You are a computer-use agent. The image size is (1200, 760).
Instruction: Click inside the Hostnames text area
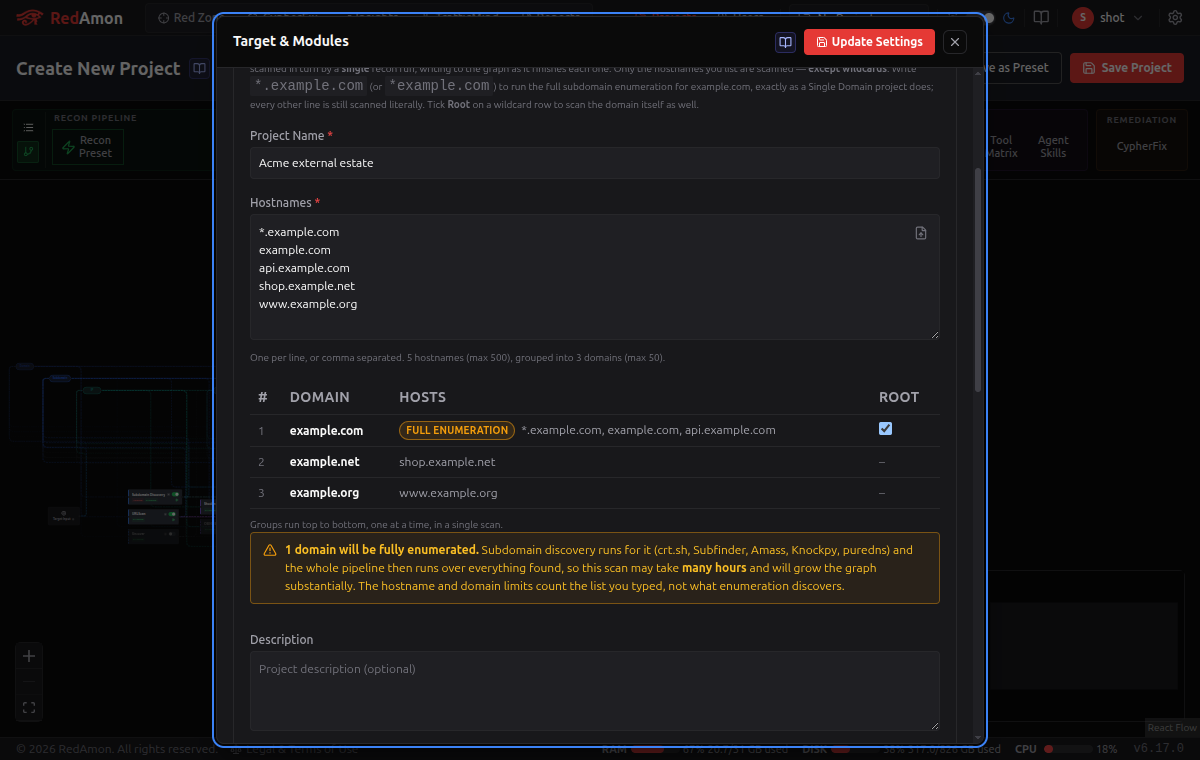[x=594, y=277]
